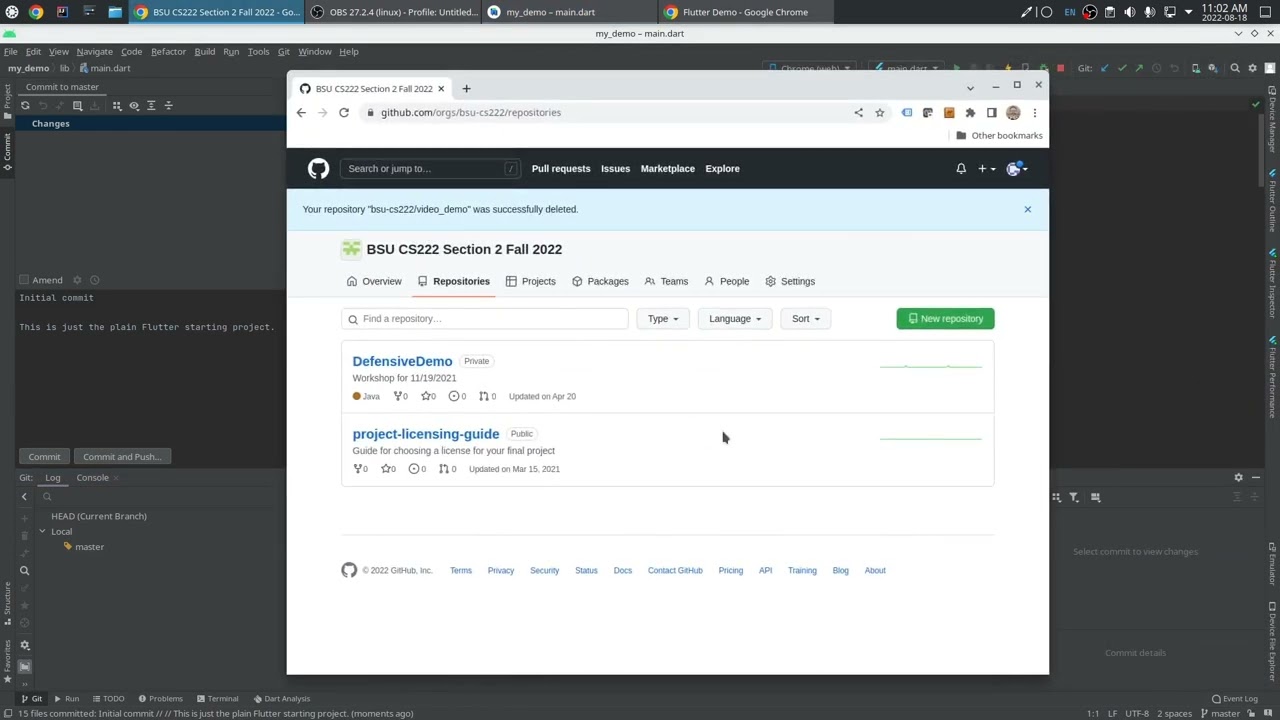Open the People tab
This screenshot has width=1280, height=720.
(x=726, y=282)
